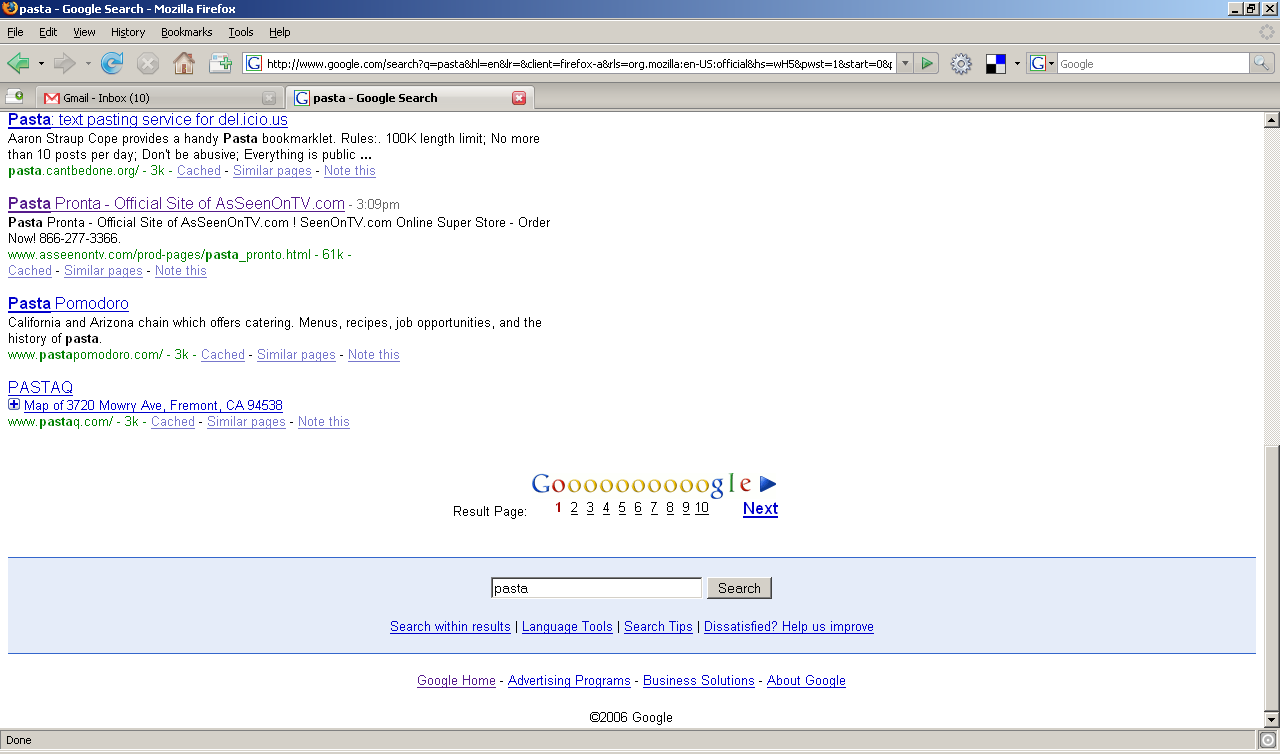Open Cached link for pasta.cantbedone.org
1280x754 pixels.
[199, 171]
